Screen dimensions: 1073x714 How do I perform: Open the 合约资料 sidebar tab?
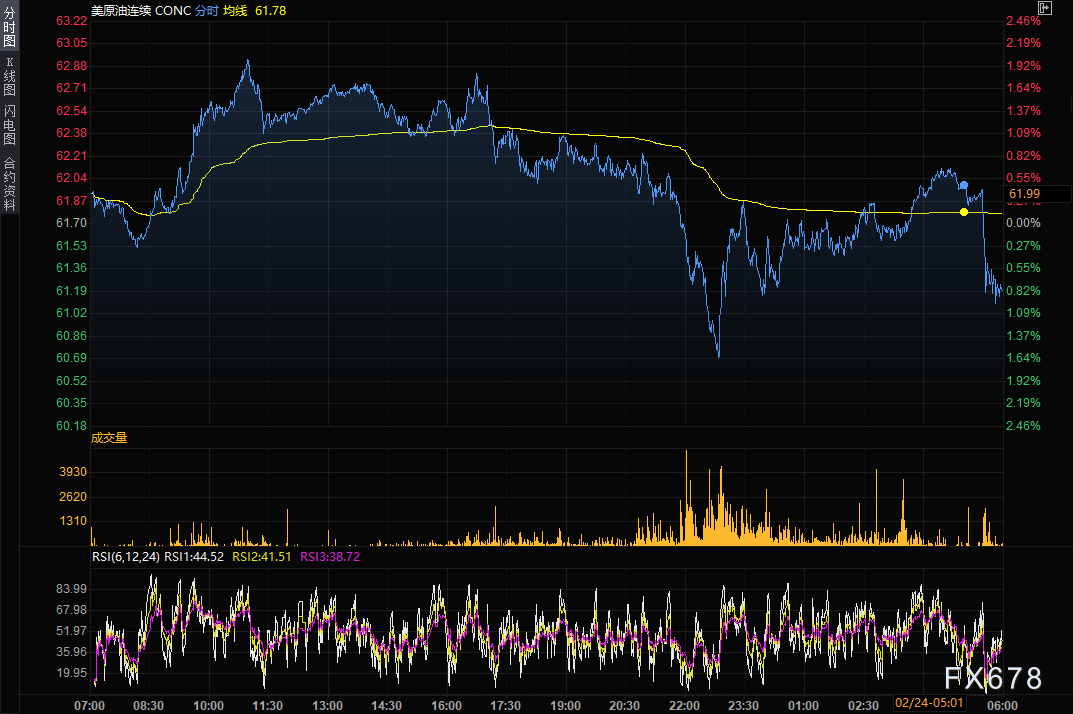point(10,183)
